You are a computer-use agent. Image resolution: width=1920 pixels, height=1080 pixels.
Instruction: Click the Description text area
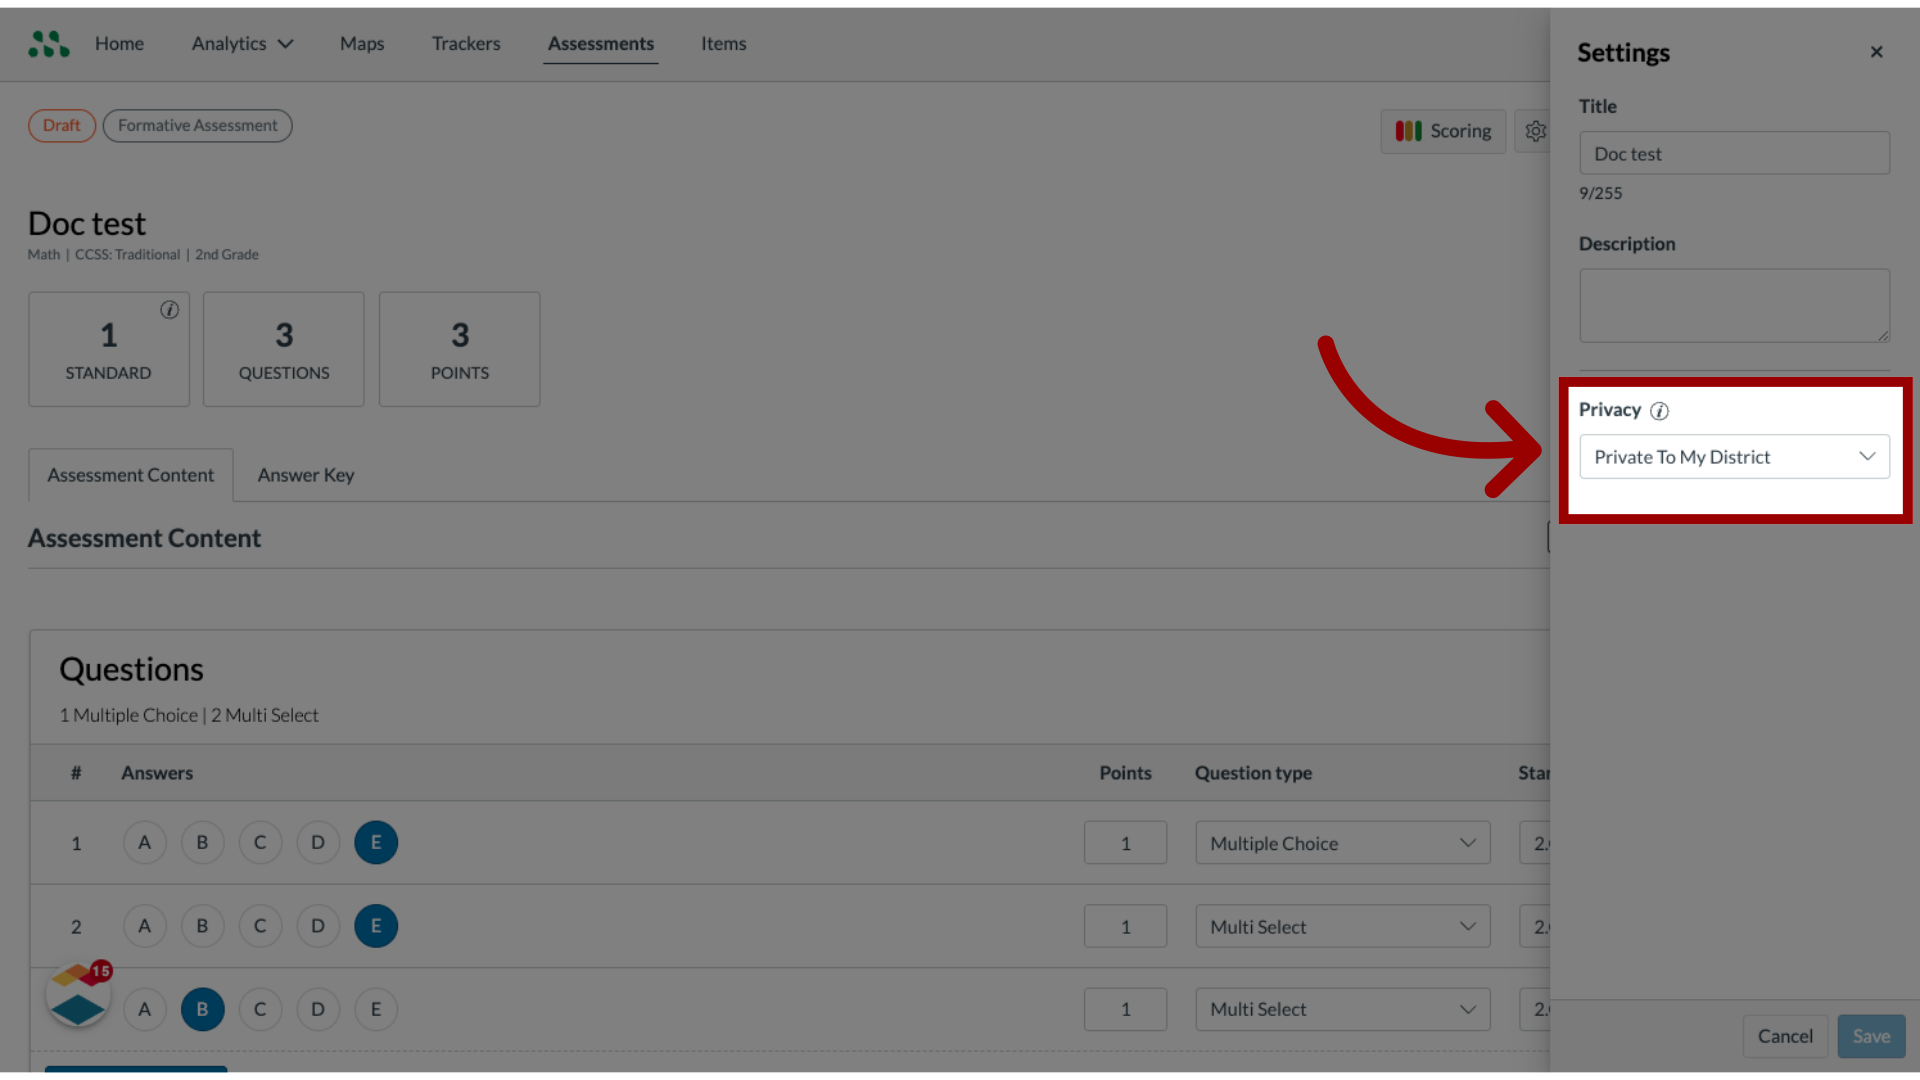[x=1734, y=306]
